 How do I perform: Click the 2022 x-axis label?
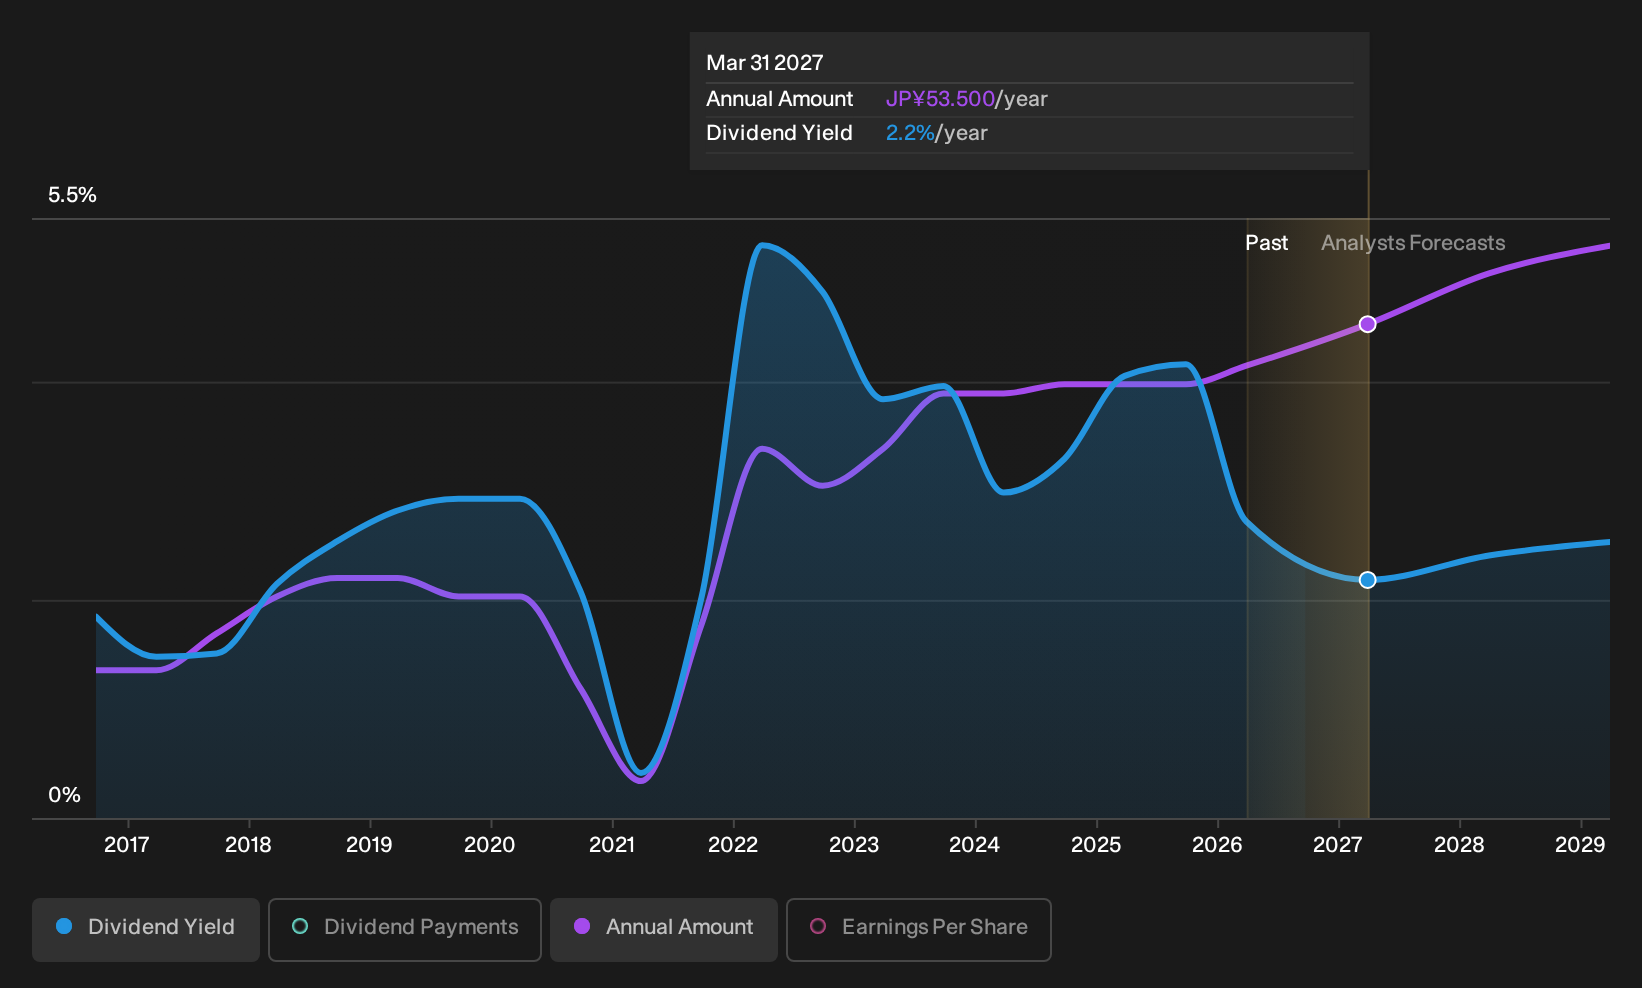[x=733, y=845]
